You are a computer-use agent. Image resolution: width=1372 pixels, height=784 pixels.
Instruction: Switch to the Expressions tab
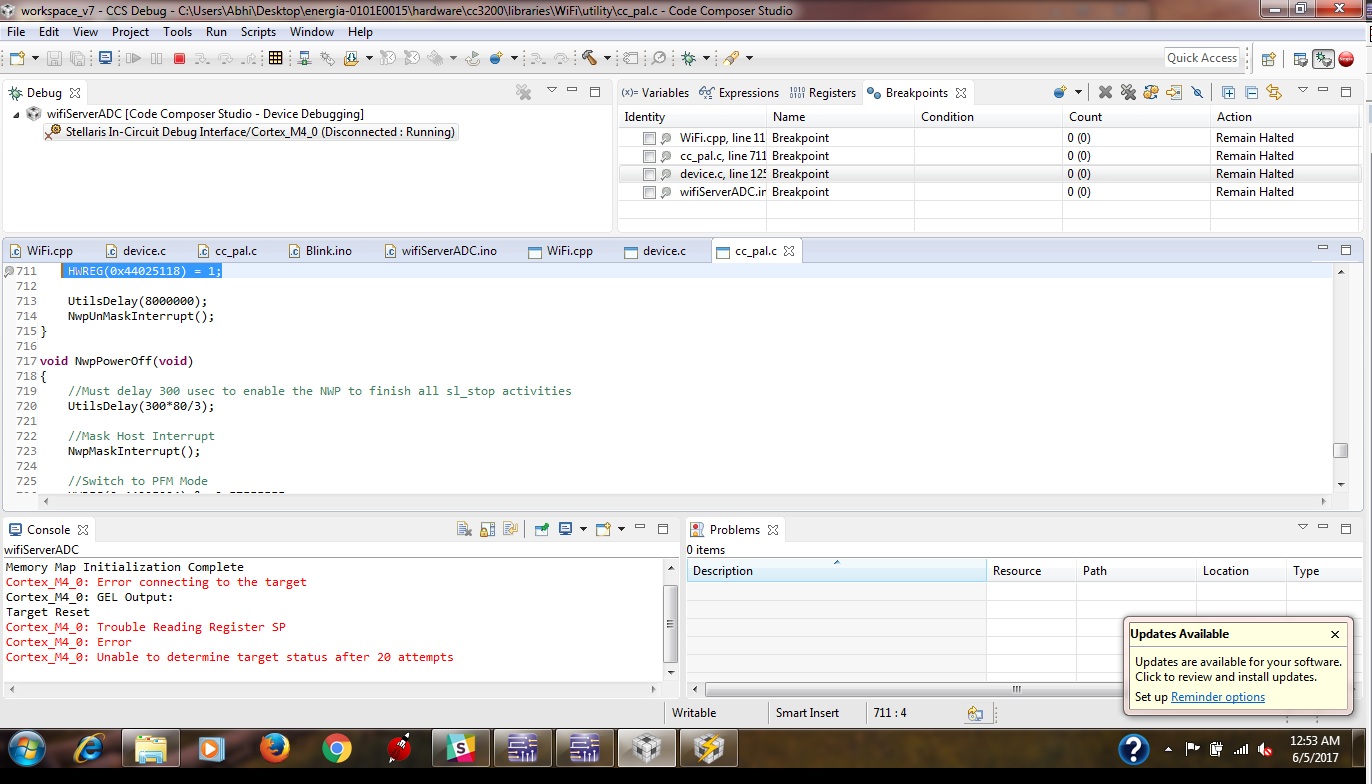point(739,93)
